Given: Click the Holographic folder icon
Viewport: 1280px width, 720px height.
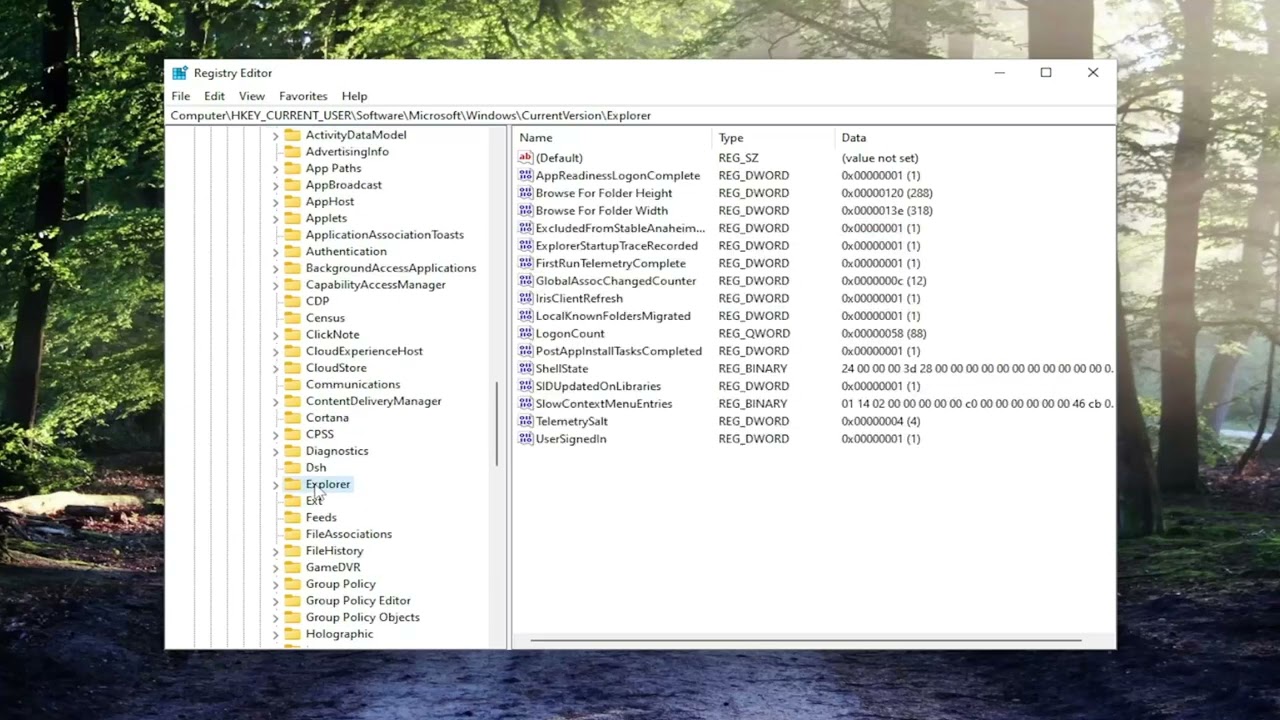Looking at the screenshot, I should [292, 634].
